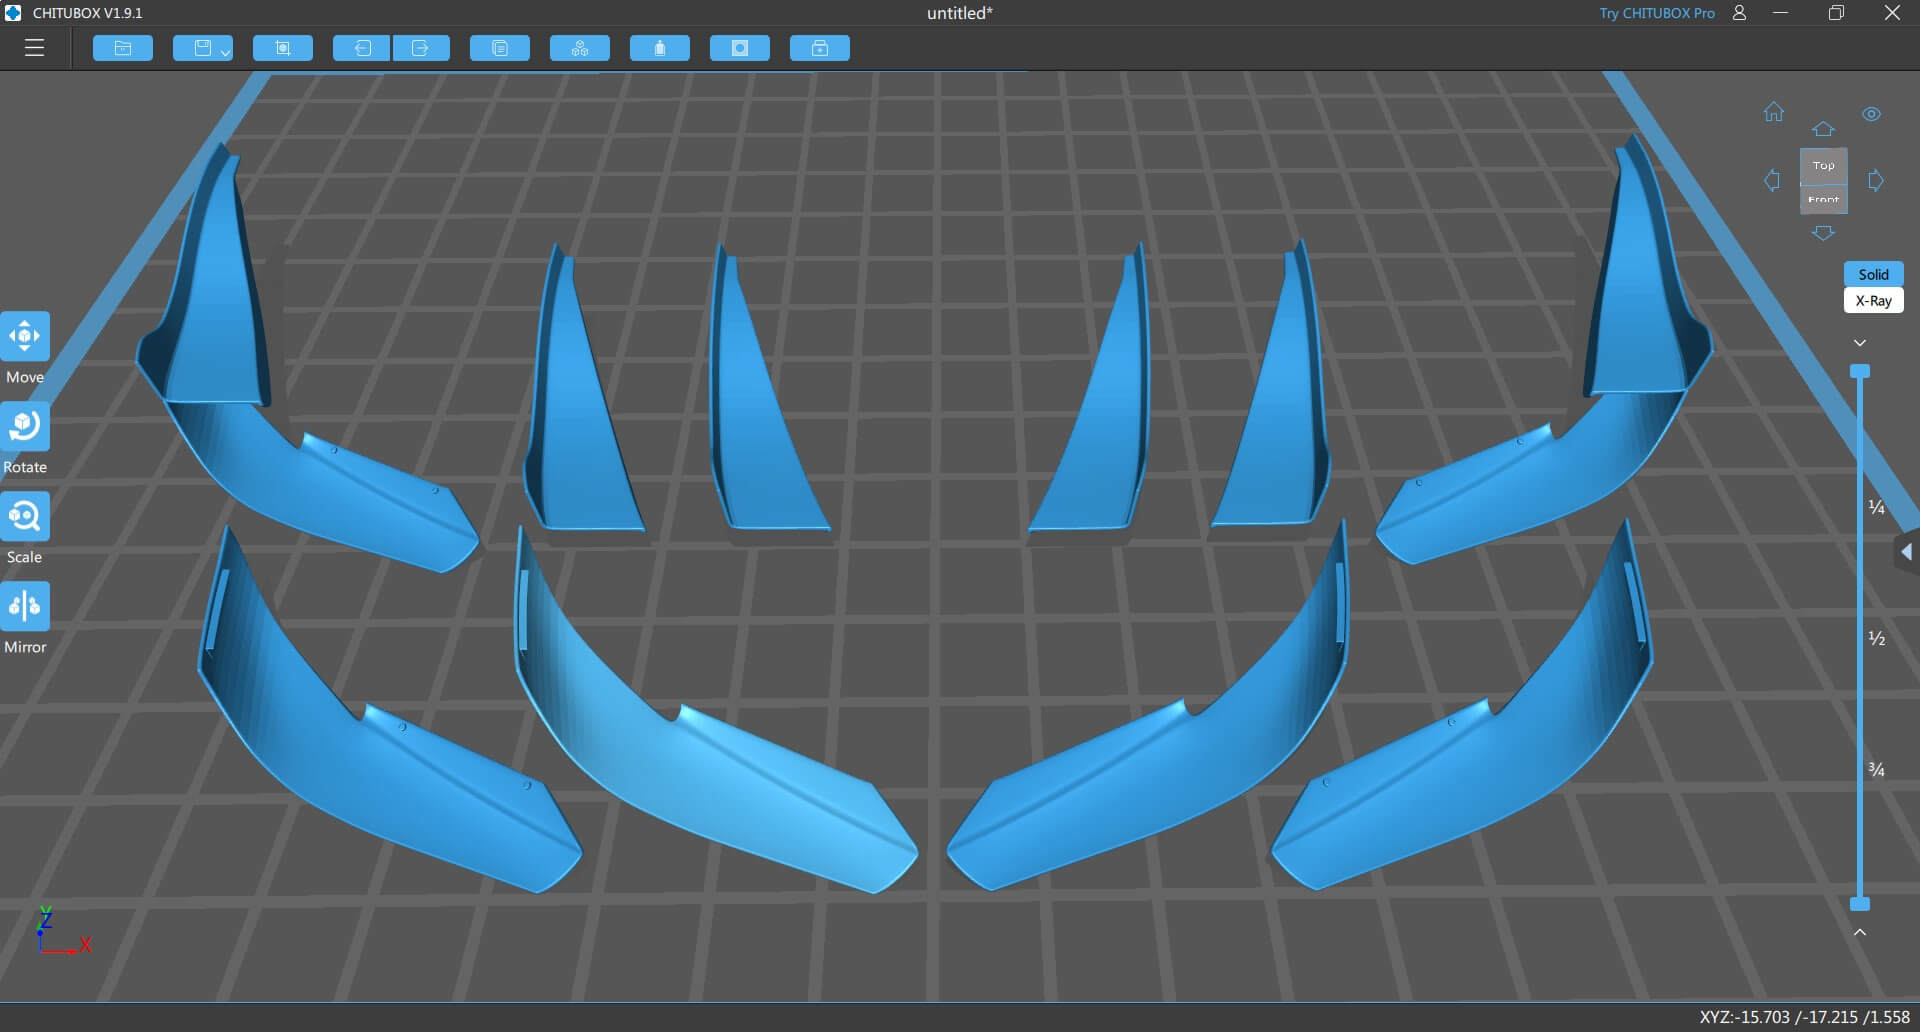The image size is (1920, 1032).
Task: Reset camera with the home view icon
Action: point(1774,112)
